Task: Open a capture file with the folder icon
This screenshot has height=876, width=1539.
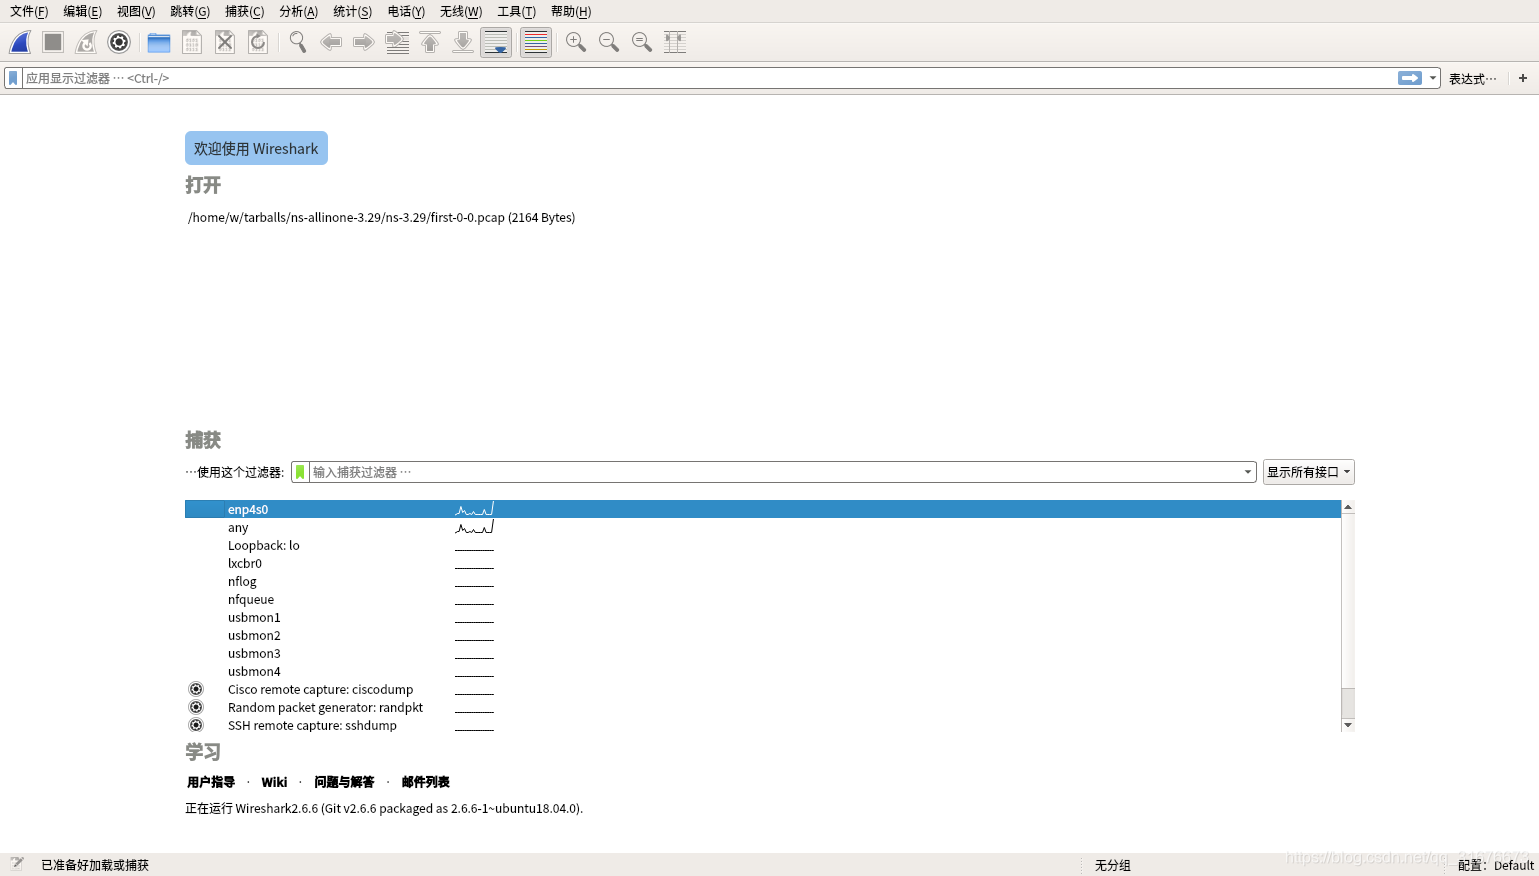Action: 159,42
